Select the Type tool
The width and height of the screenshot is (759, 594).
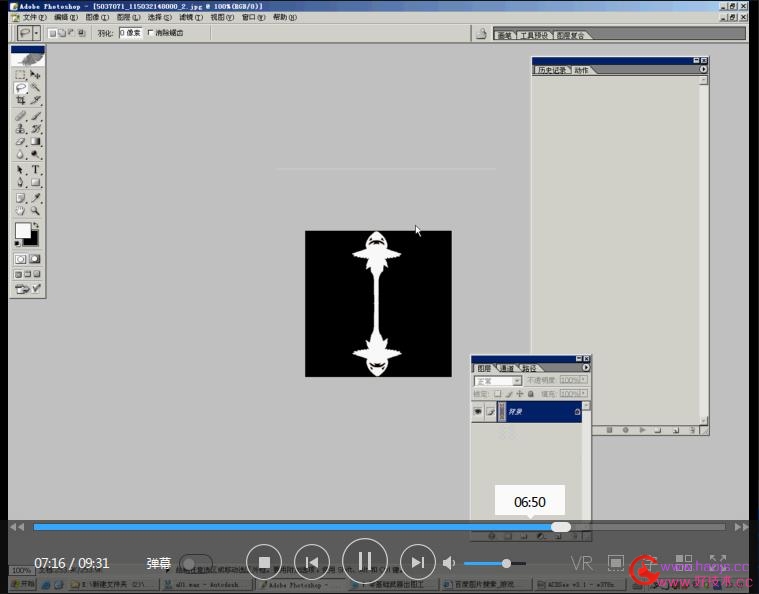(x=35, y=170)
